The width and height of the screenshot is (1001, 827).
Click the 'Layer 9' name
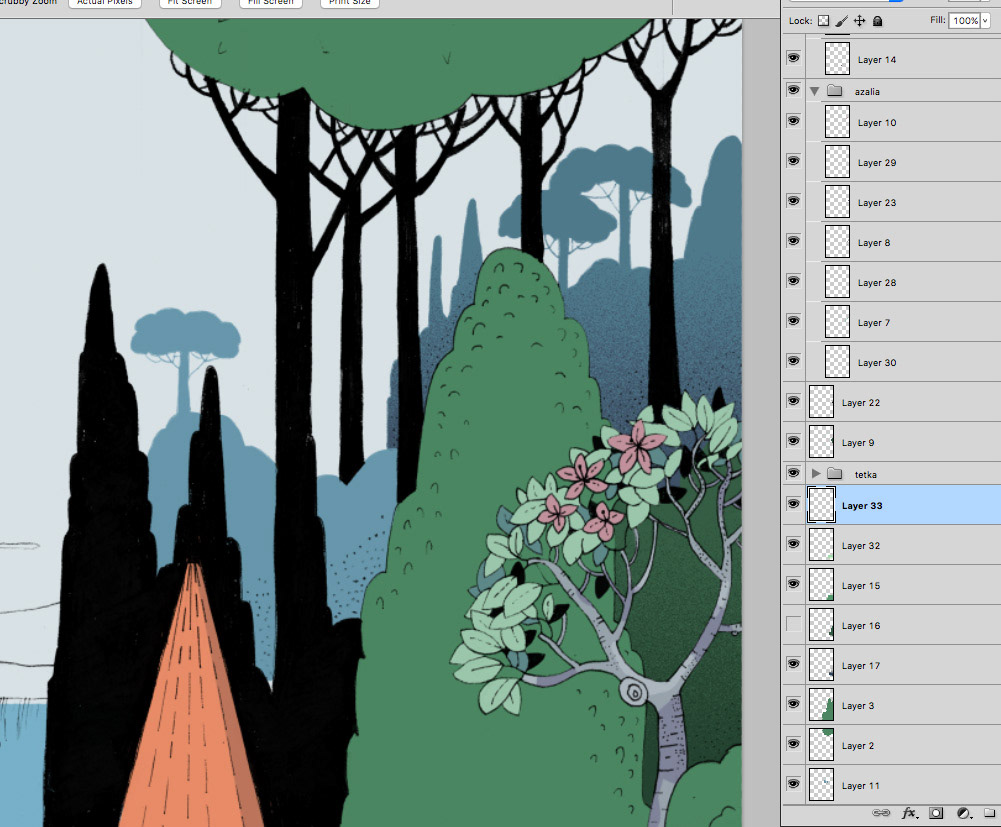click(857, 443)
